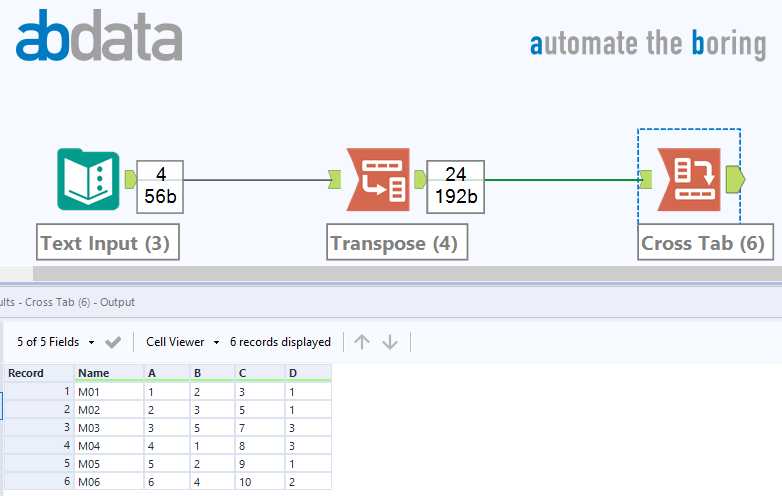Select the M06 name cell
The image size is (782, 496).
pos(109,482)
